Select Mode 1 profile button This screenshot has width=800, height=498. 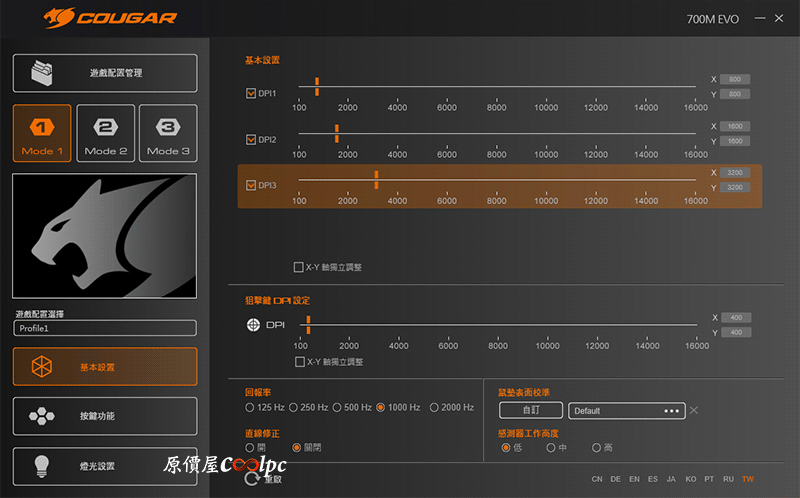tap(42, 133)
